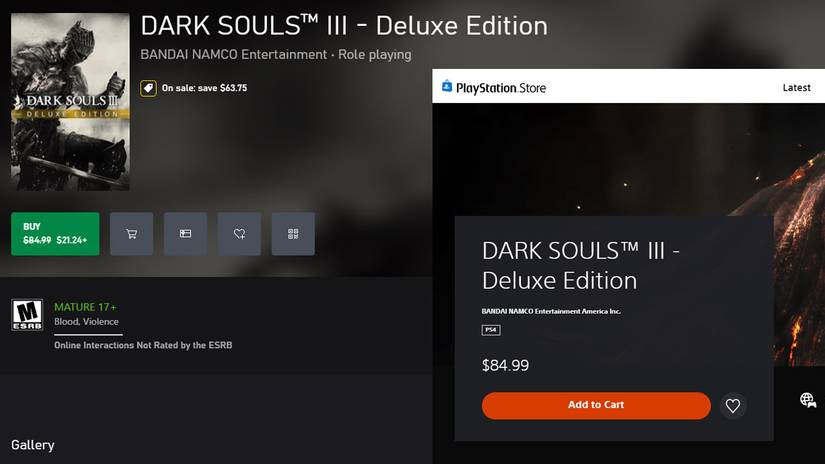825x464 pixels.
Task: Click the PlayStation $84.99 price text
Action: [x=505, y=366]
